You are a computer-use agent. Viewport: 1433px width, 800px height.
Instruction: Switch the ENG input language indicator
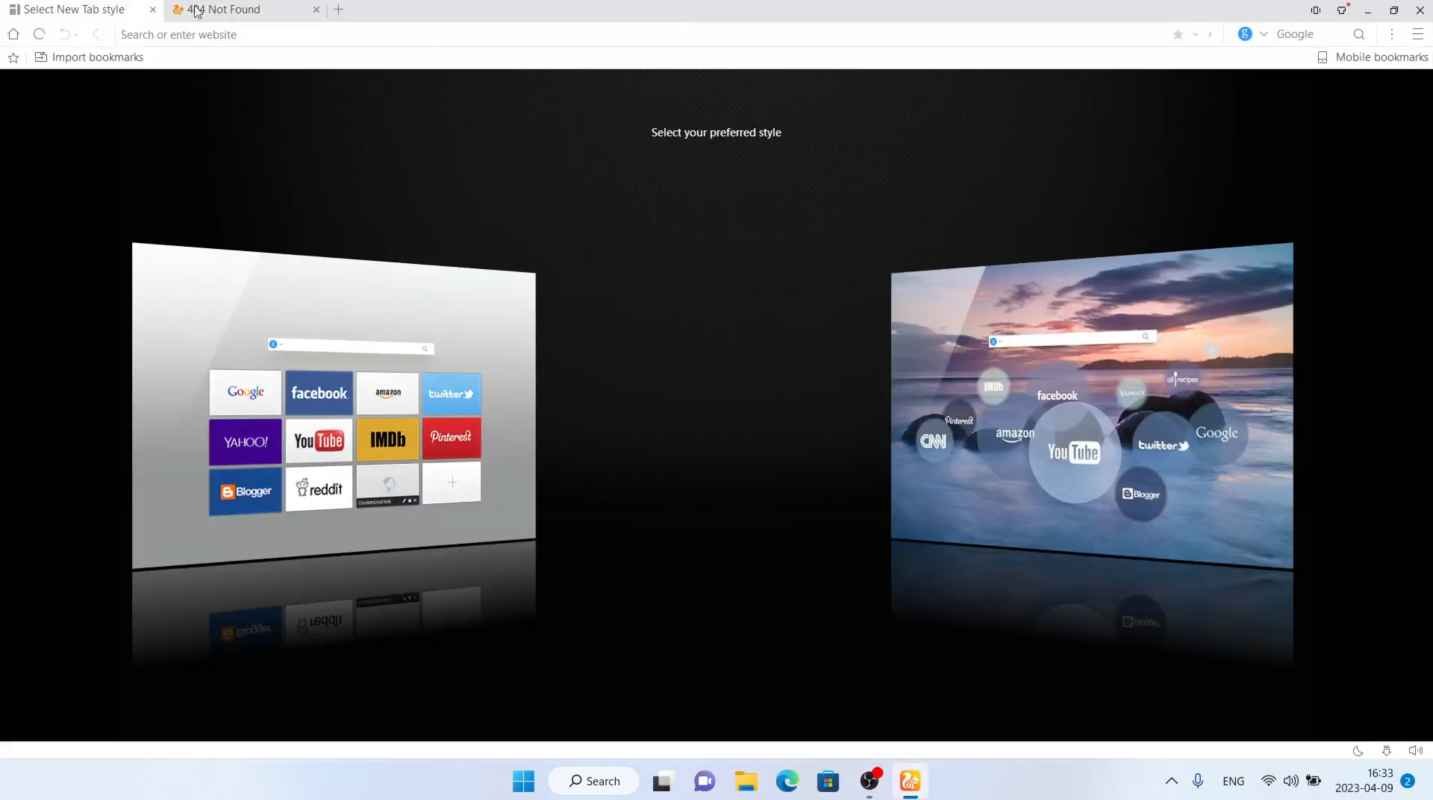coord(1233,781)
